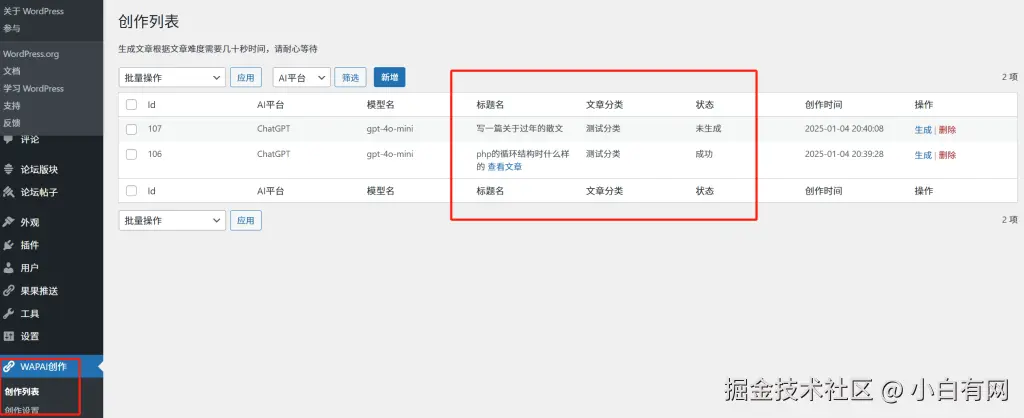Screen dimensions: 1024x418
Task: Click the 创作列表 page heading
Action: 148,22
